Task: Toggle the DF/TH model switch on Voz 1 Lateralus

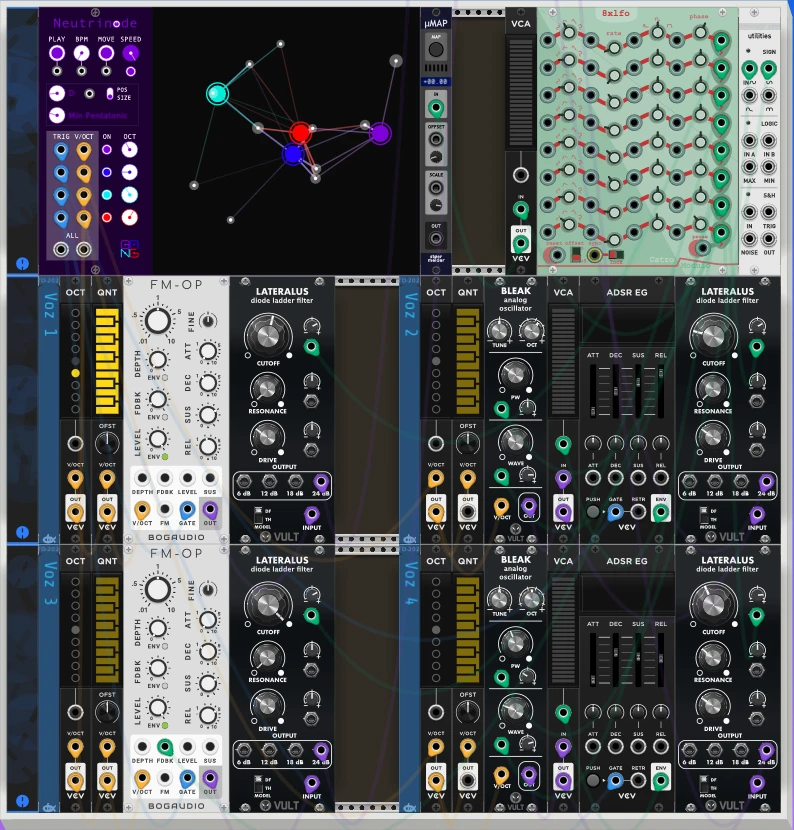Action: (258, 515)
